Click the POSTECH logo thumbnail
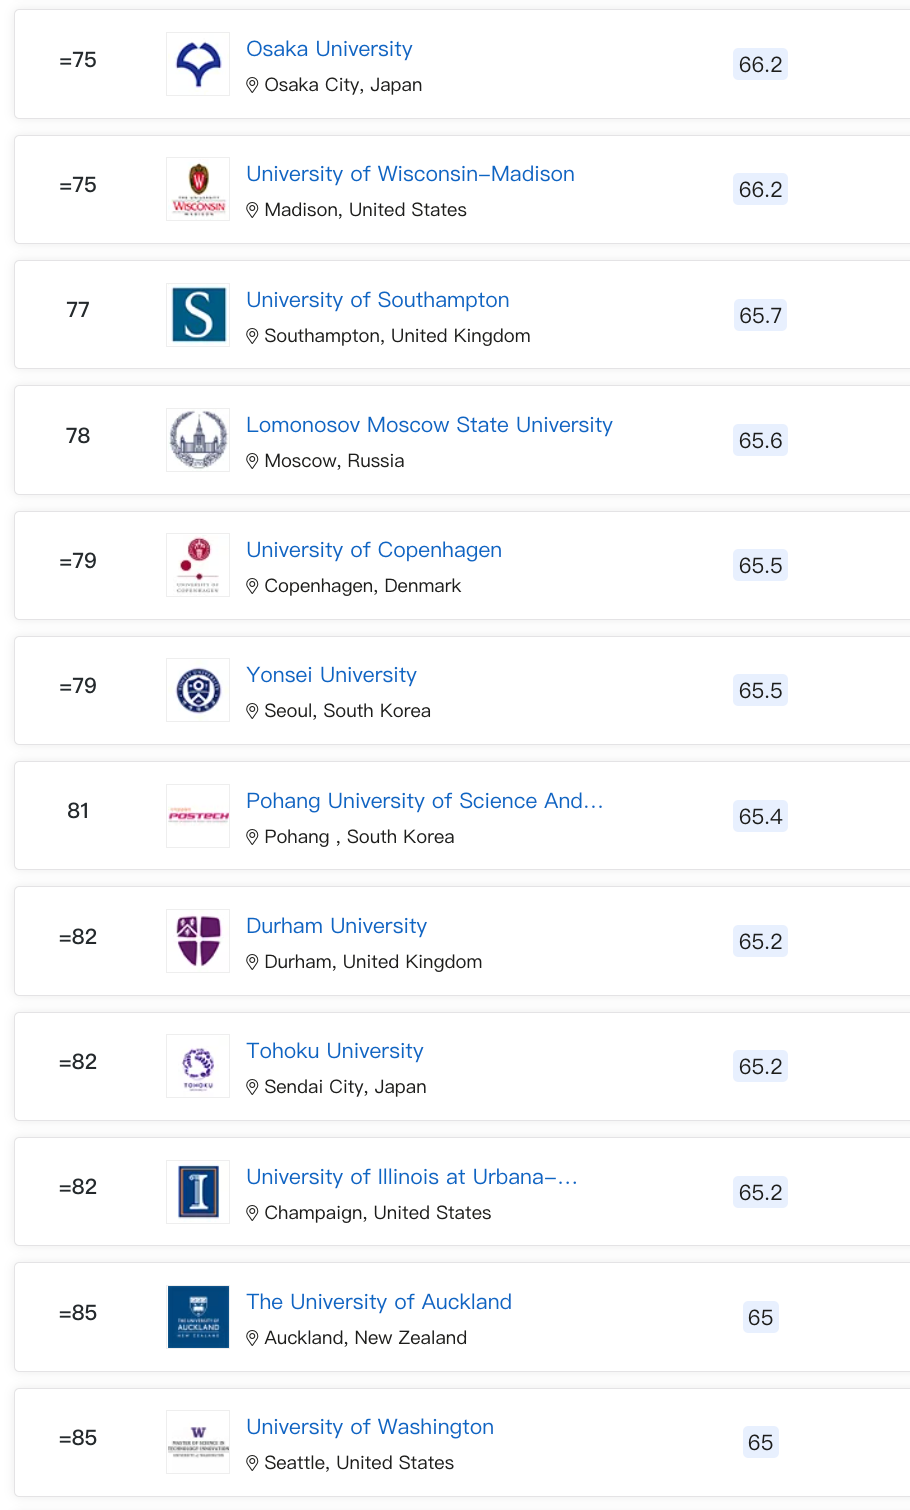This screenshot has height=1510, width=910. click(198, 816)
